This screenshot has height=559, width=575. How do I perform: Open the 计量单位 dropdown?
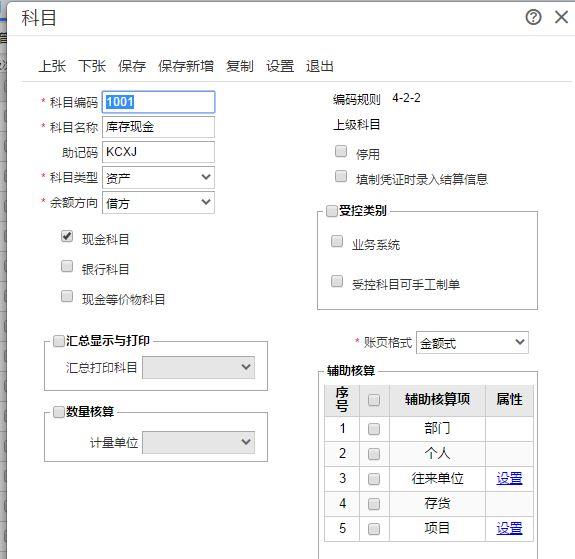pyautogui.click(x=198, y=442)
